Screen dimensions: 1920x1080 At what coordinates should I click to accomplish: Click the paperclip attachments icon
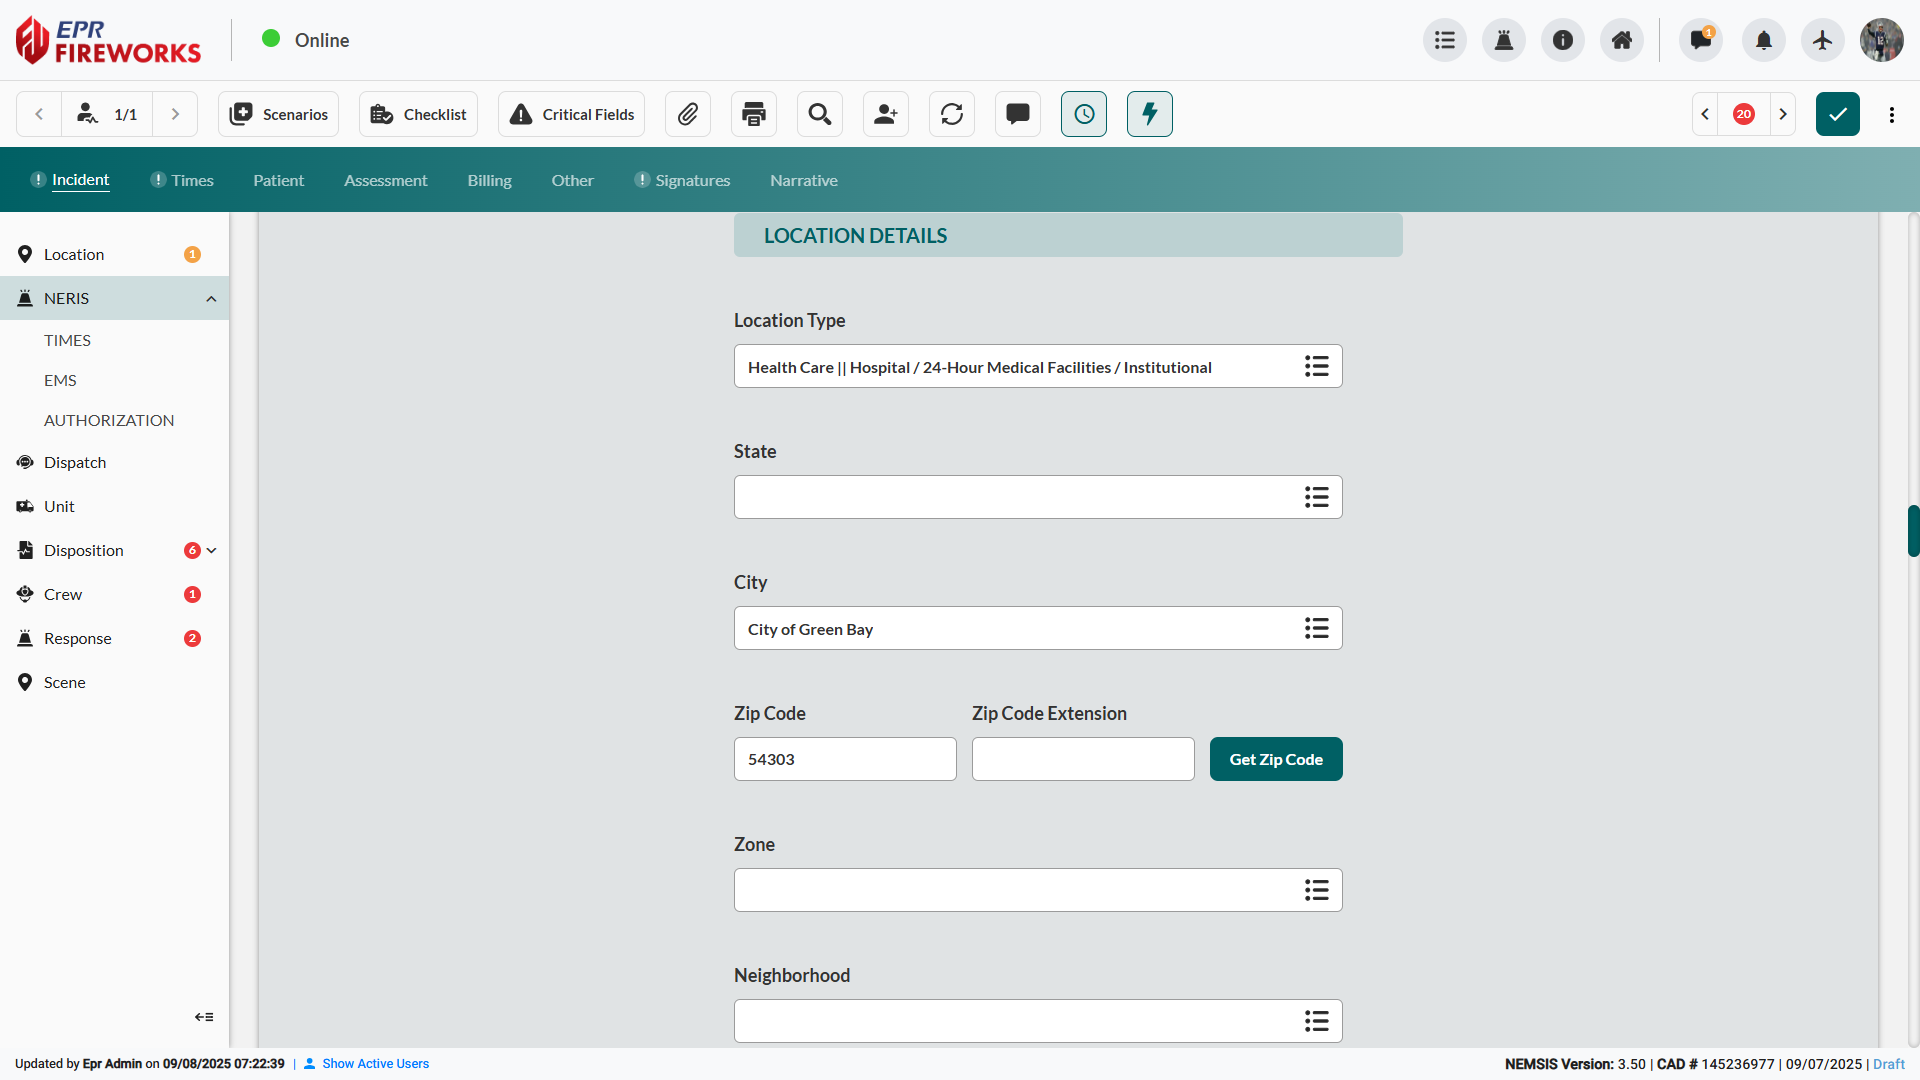point(688,114)
